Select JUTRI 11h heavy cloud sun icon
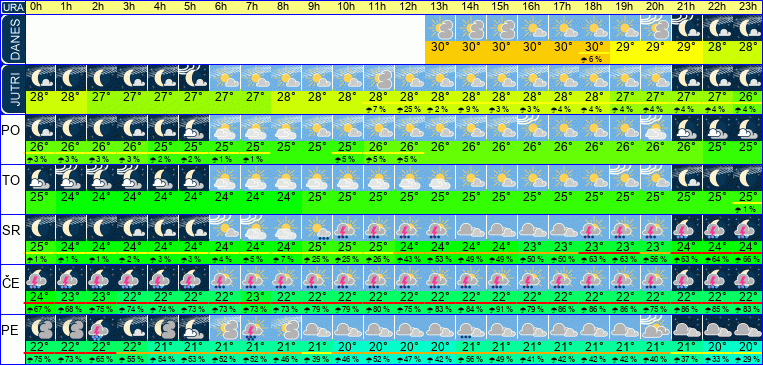This screenshot has width=763, height=365. (x=379, y=78)
